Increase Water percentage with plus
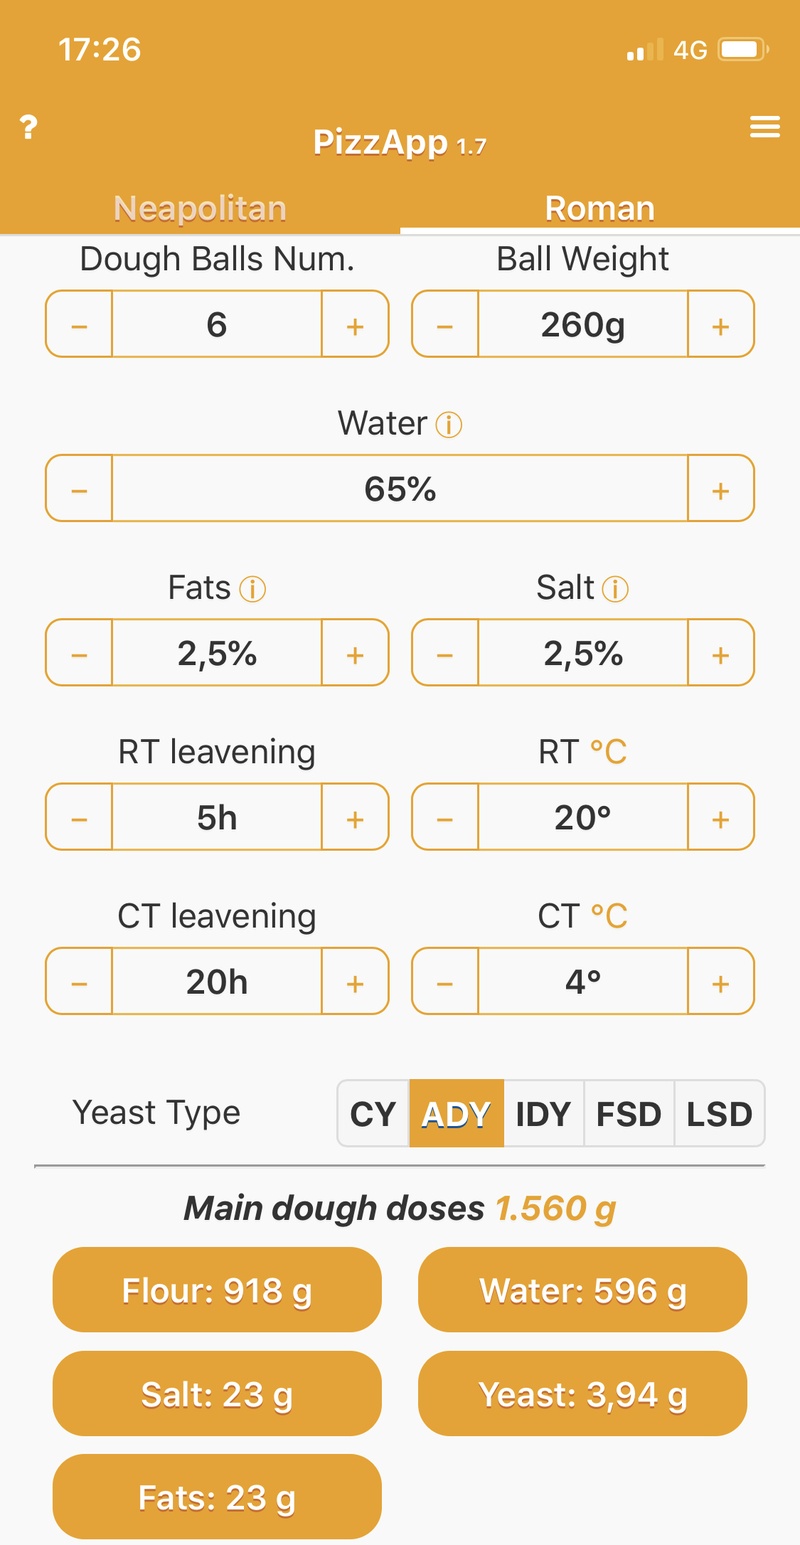Image resolution: width=800 pixels, height=1545 pixels. pyautogui.click(x=720, y=490)
